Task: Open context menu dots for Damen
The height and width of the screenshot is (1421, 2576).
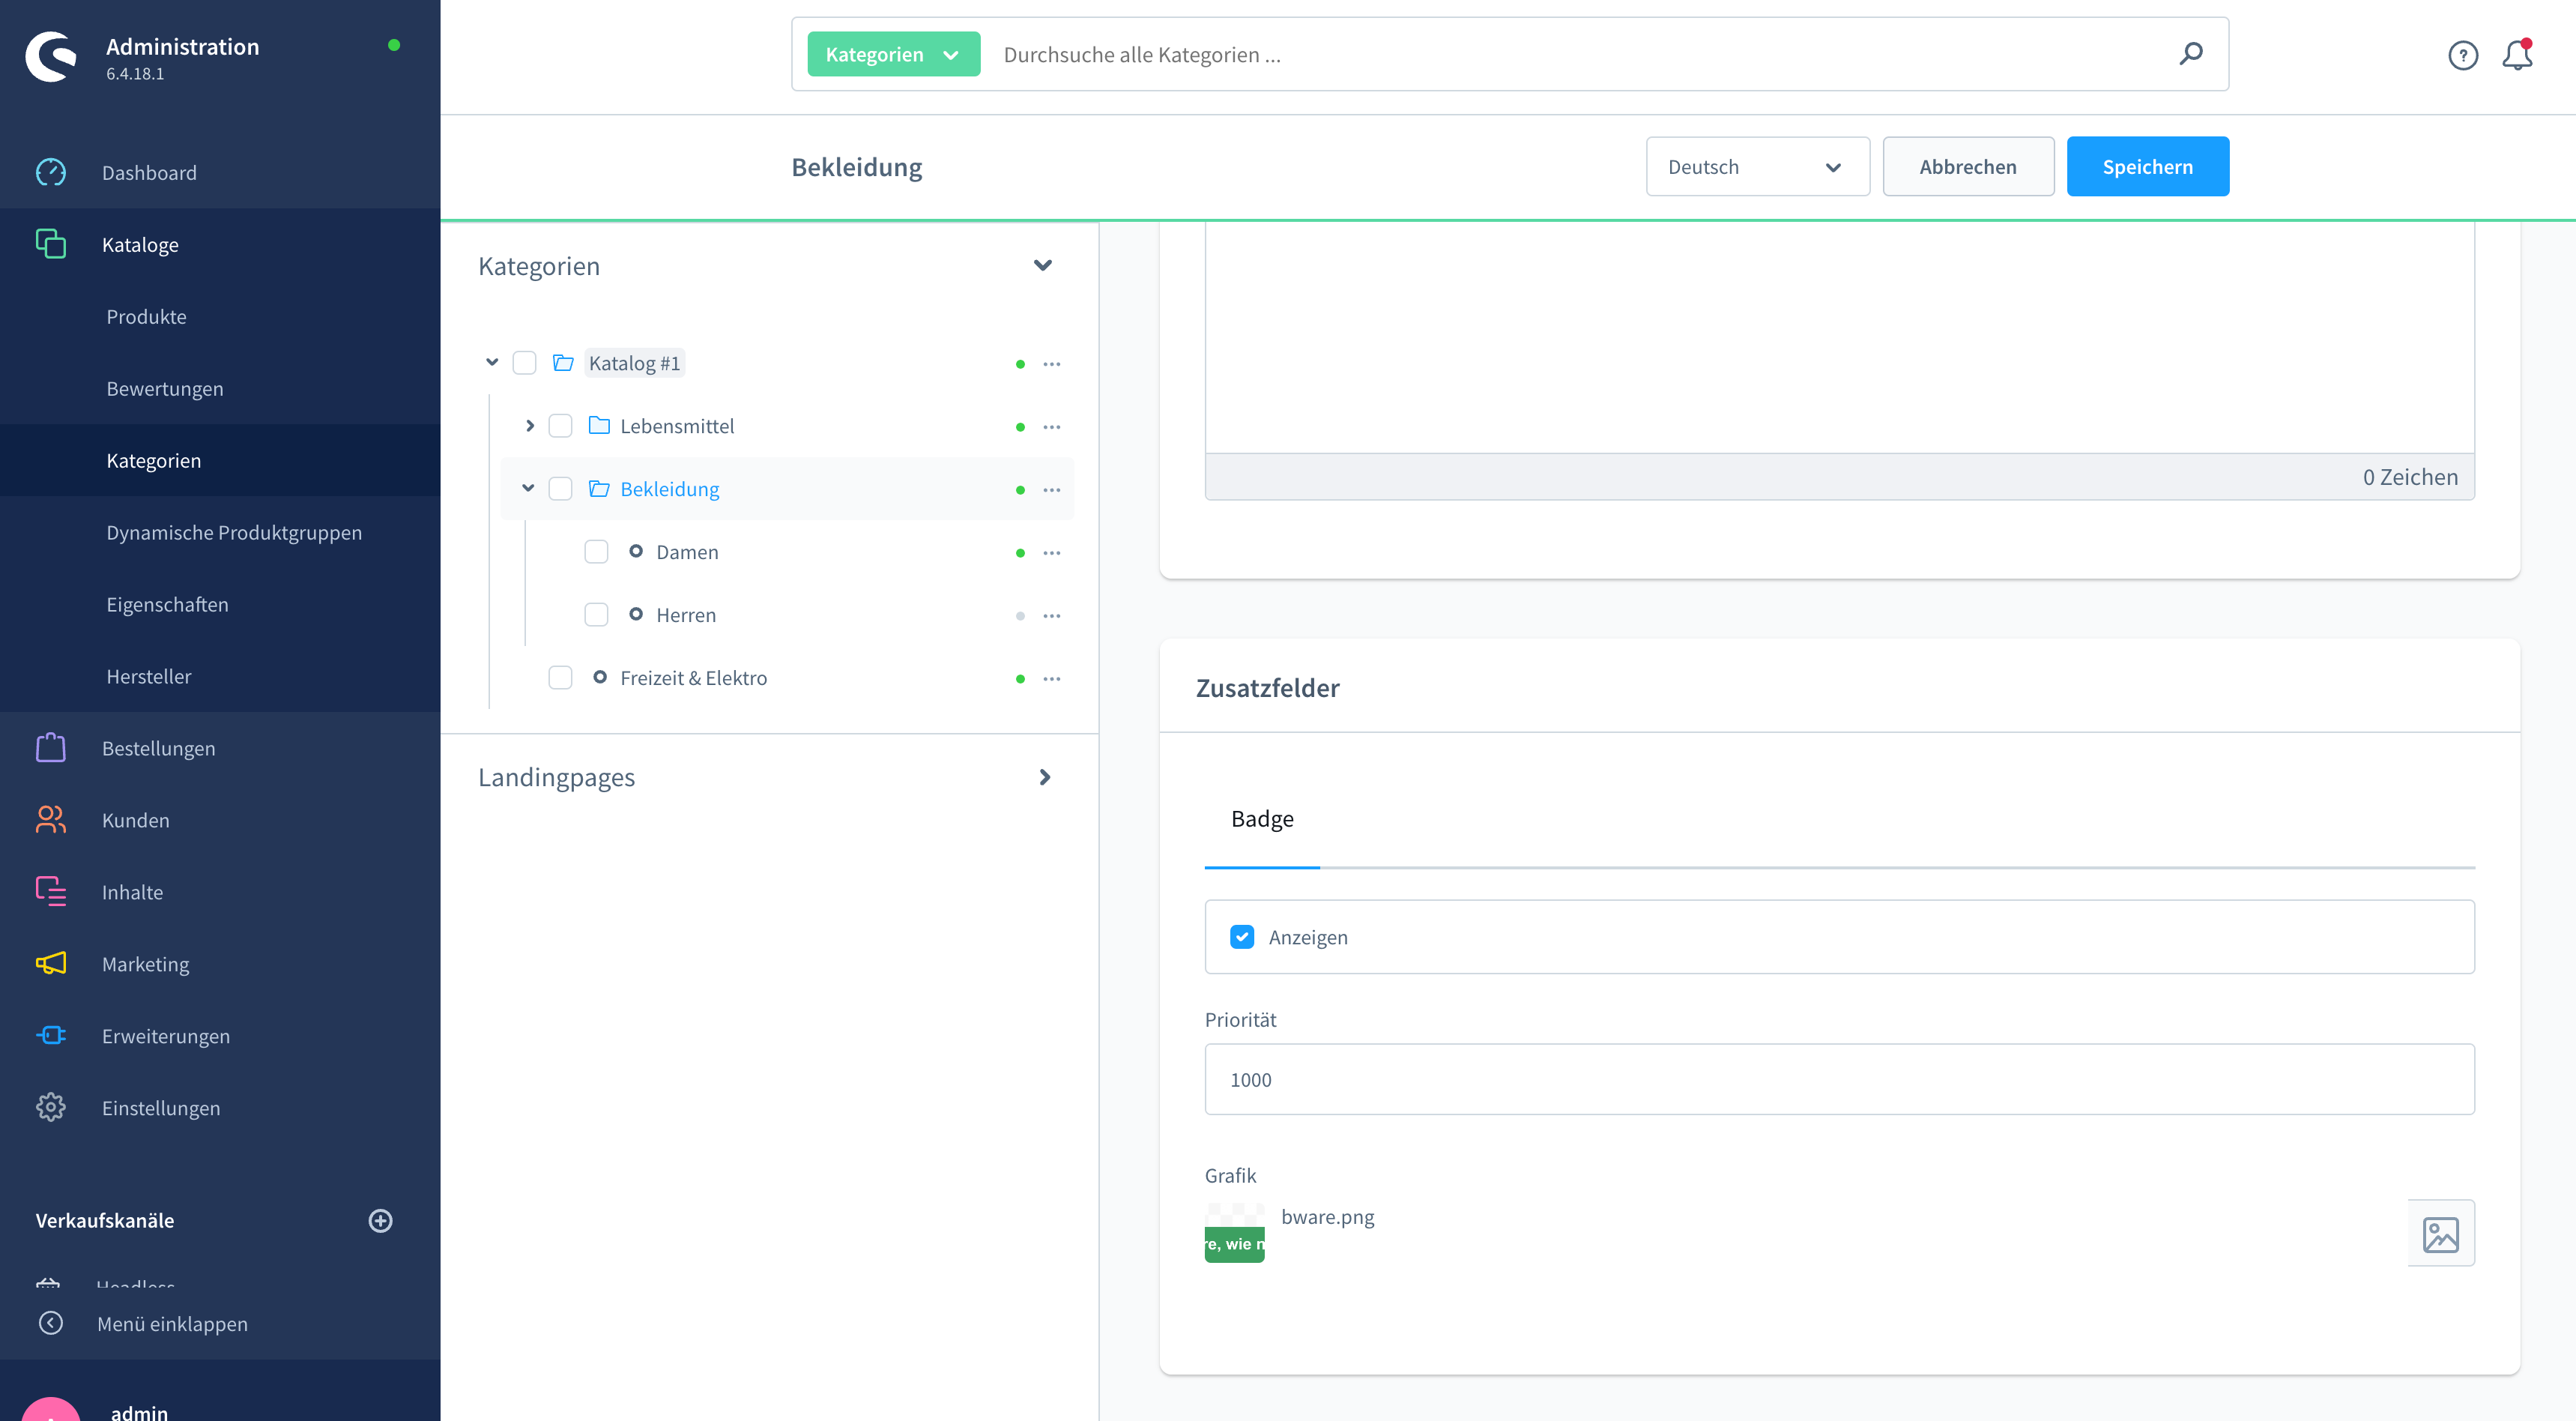Action: click(1052, 553)
